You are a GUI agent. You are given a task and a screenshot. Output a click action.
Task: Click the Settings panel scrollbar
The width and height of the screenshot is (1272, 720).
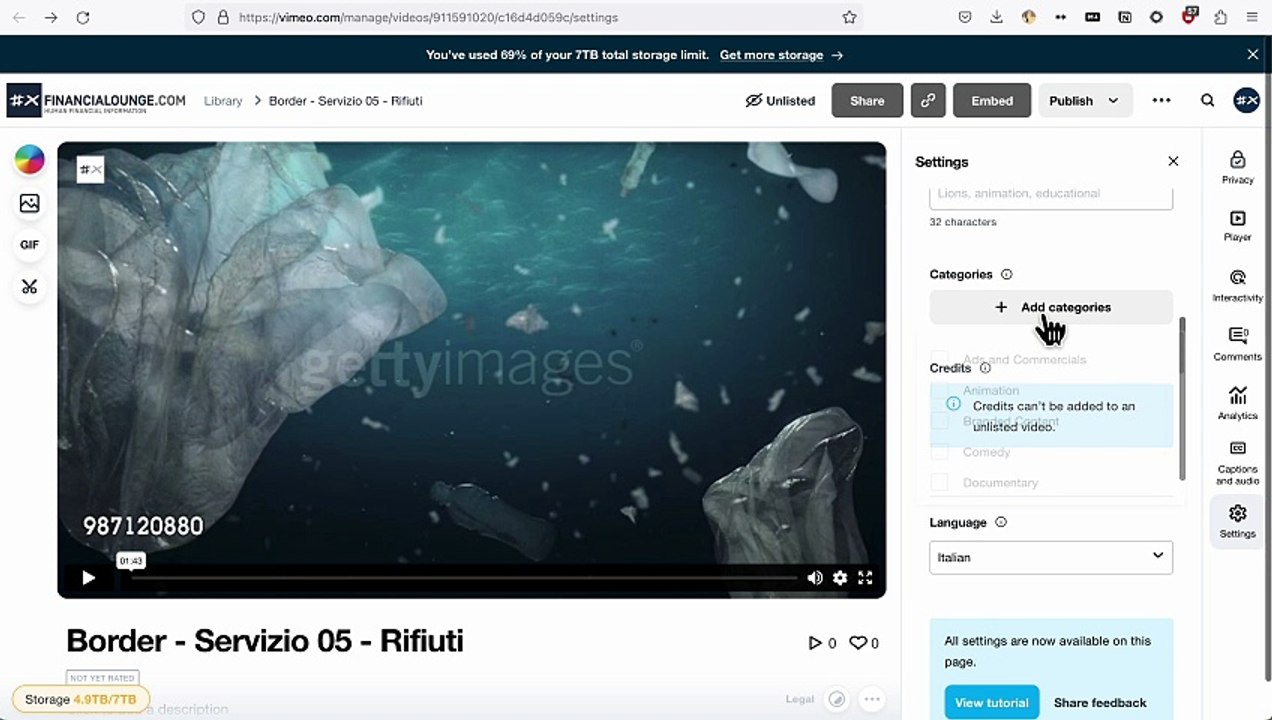(1182, 398)
